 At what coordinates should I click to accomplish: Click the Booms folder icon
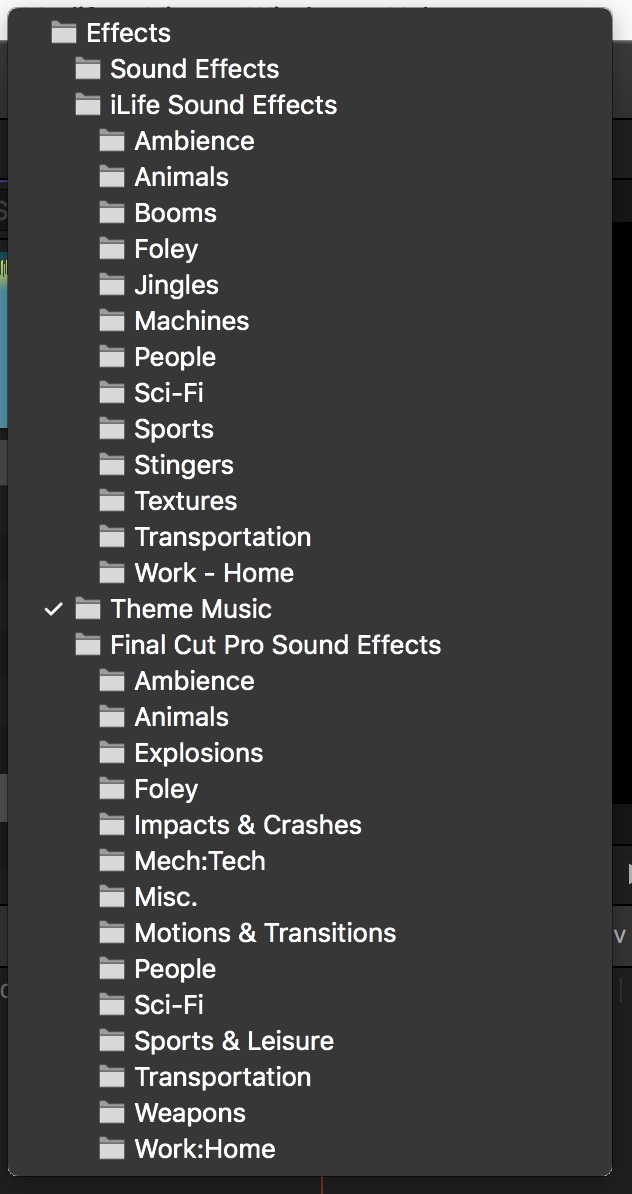[x=112, y=213]
